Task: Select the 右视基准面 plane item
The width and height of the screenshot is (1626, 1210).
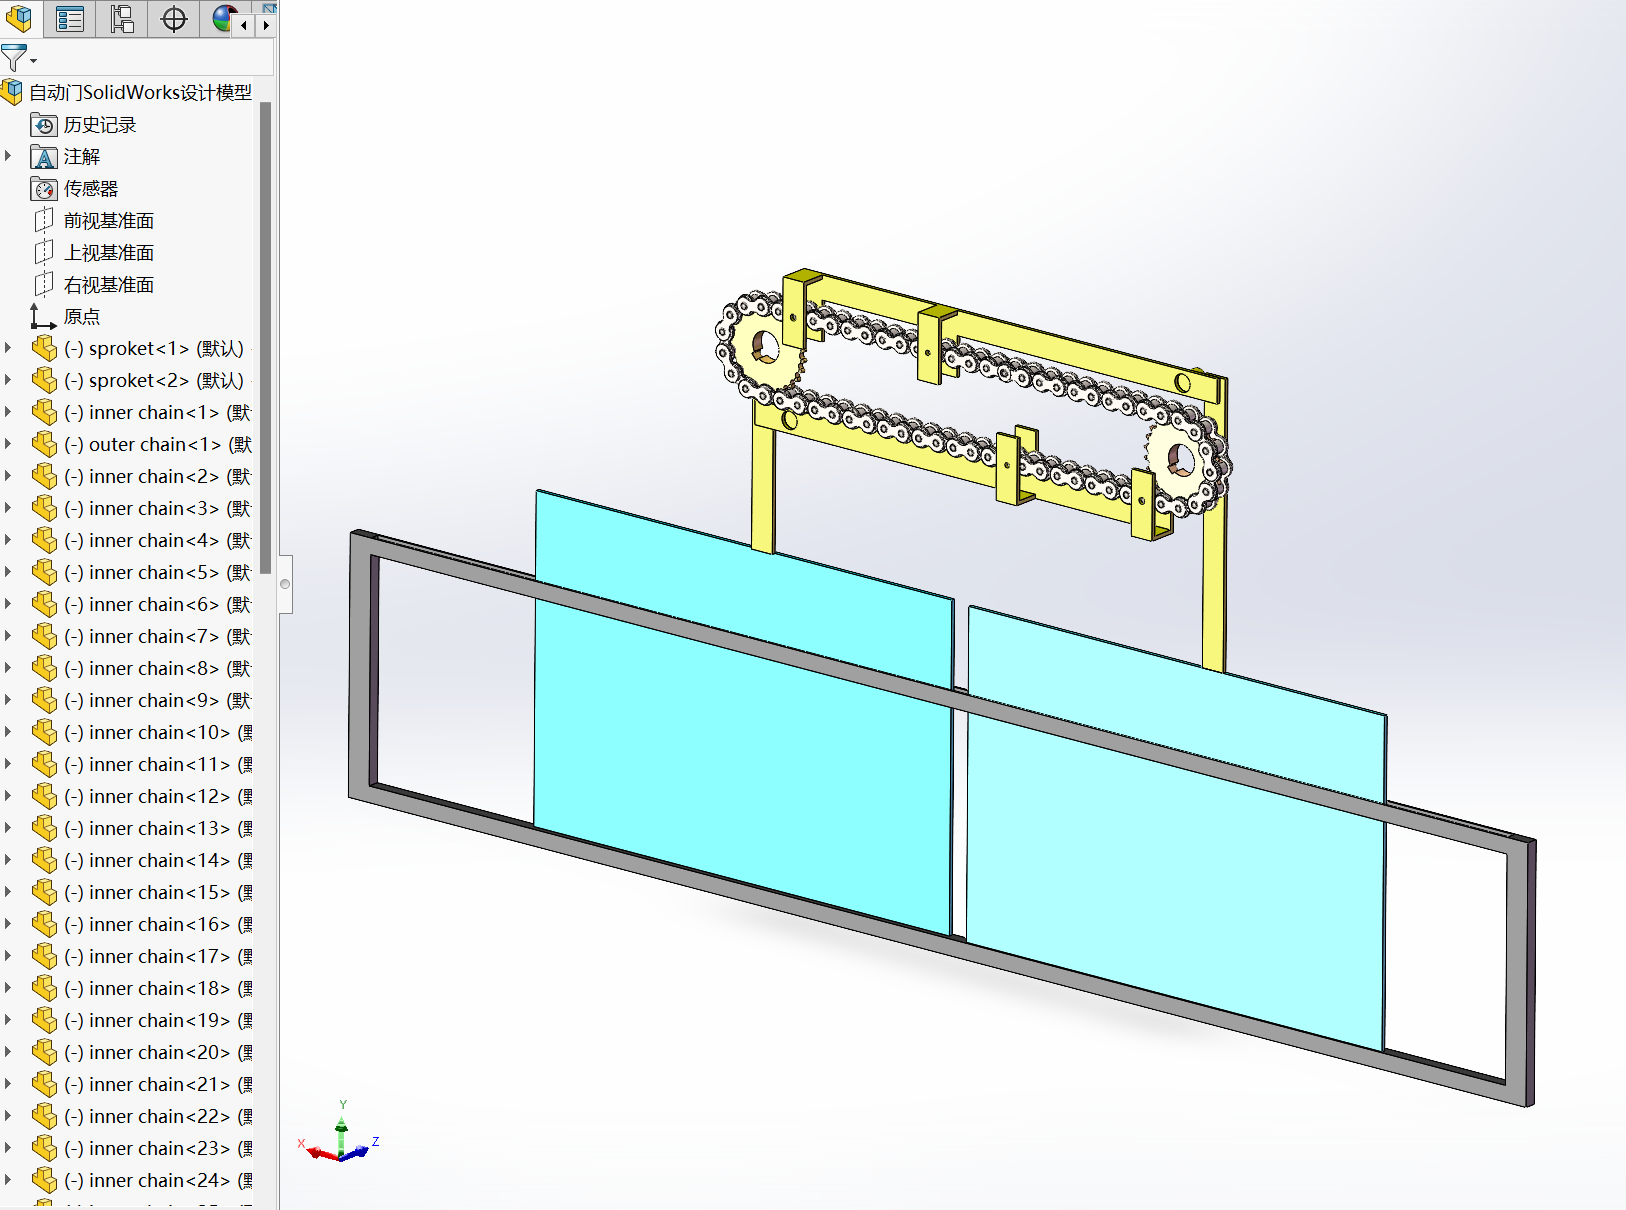Action: (108, 284)
